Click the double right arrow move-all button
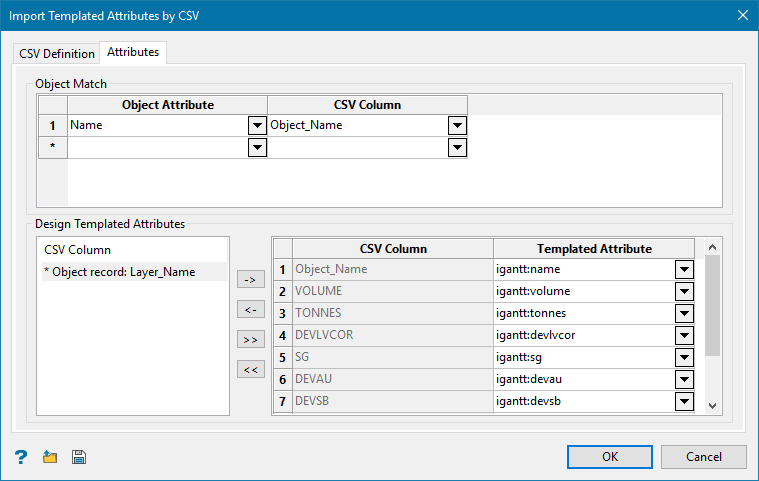This screenshot has height=481, width=759. [250, 340]
